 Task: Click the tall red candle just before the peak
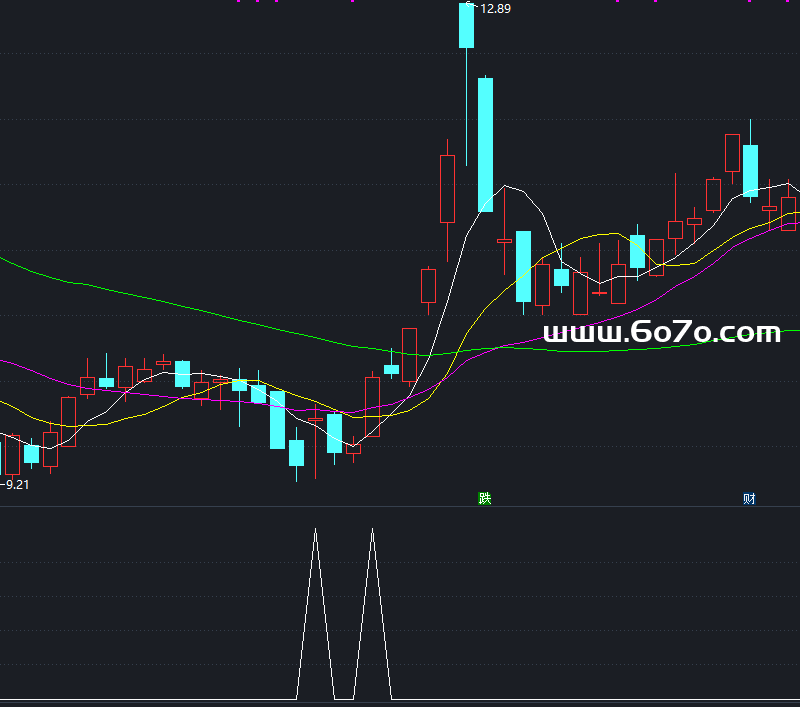(447, 188)
